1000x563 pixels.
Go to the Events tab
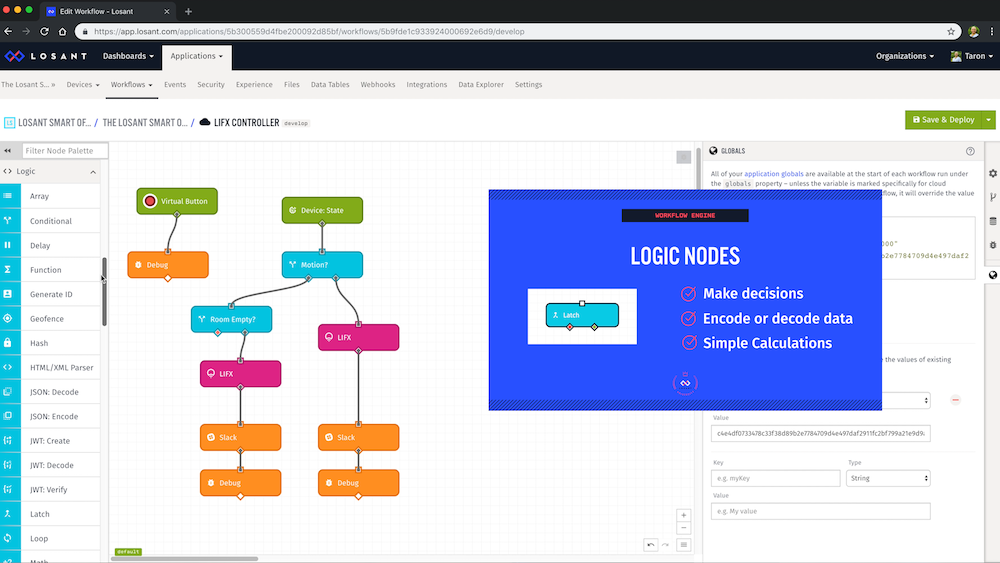[175, 84]
